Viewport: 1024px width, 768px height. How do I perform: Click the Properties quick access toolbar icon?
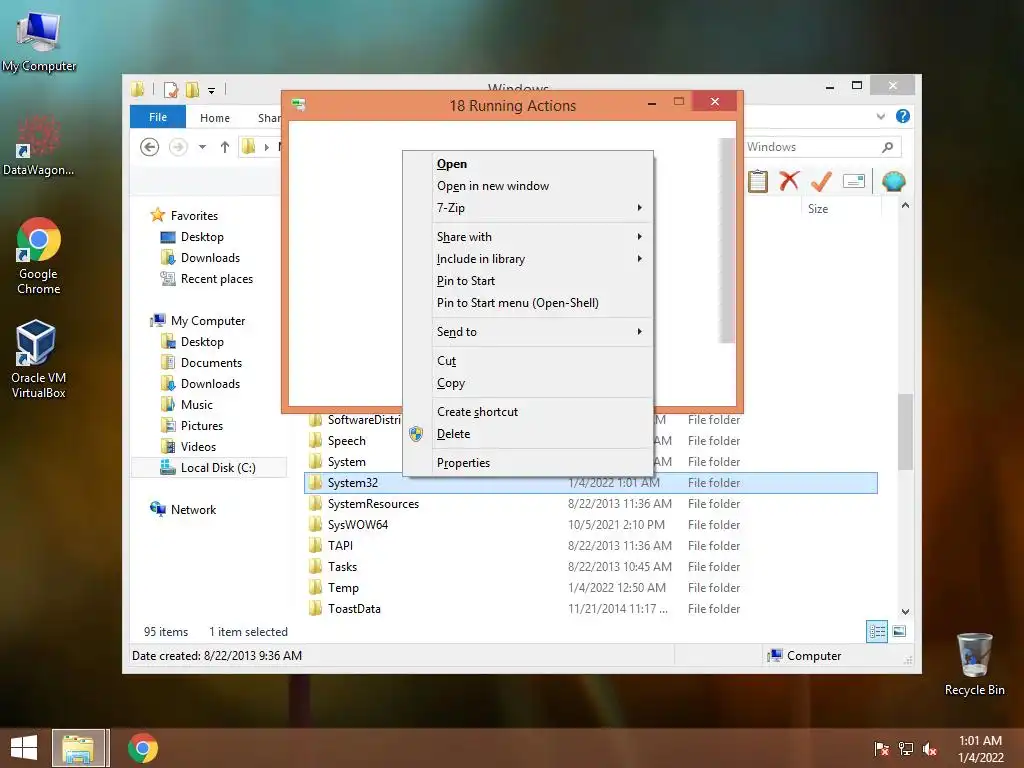[x=171, y=89]
